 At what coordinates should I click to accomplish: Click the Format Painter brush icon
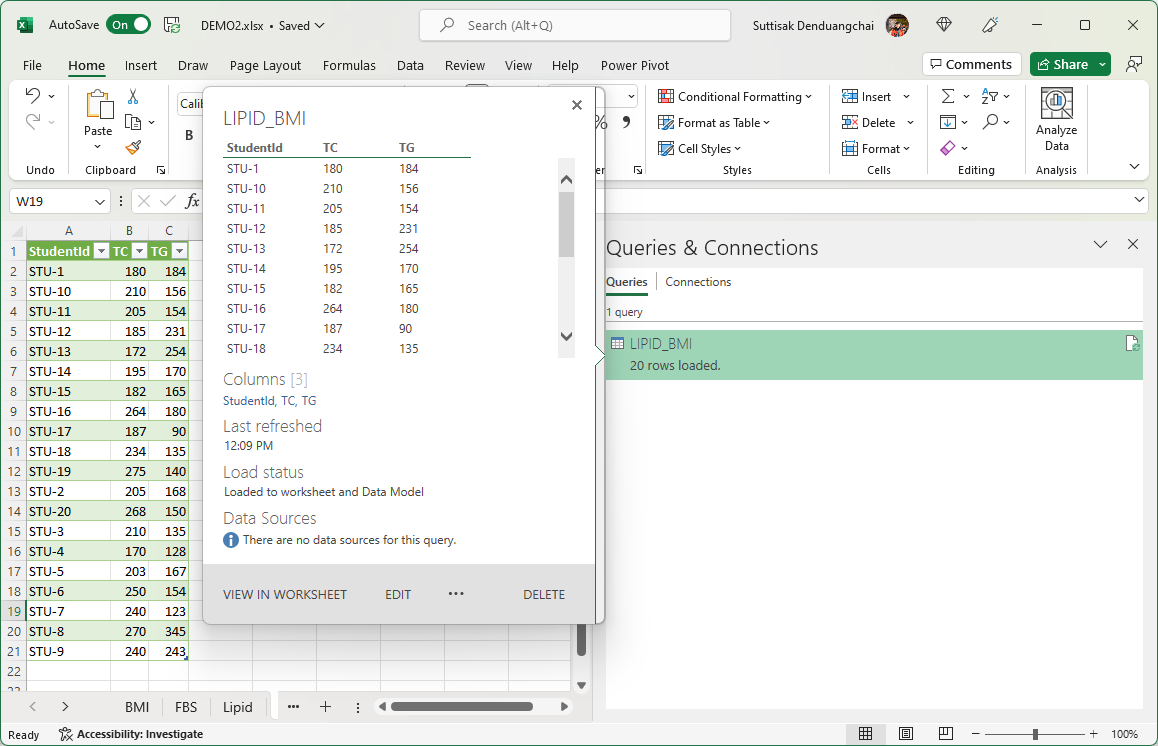click(x=133, y=148)
